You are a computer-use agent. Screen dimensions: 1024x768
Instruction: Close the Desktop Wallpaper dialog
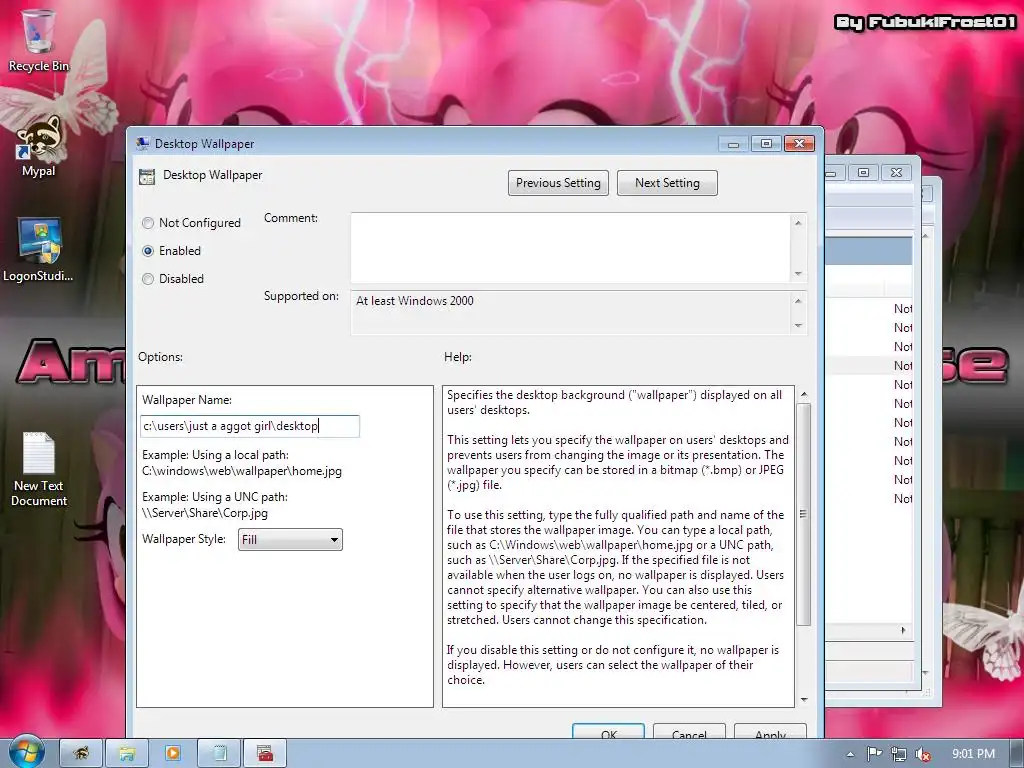[799, 144]
